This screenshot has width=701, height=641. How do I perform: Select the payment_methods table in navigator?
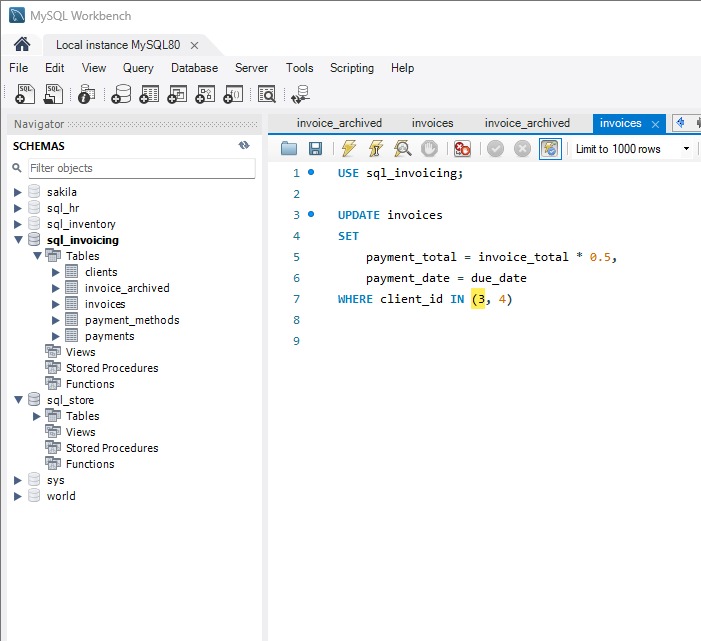132,320
